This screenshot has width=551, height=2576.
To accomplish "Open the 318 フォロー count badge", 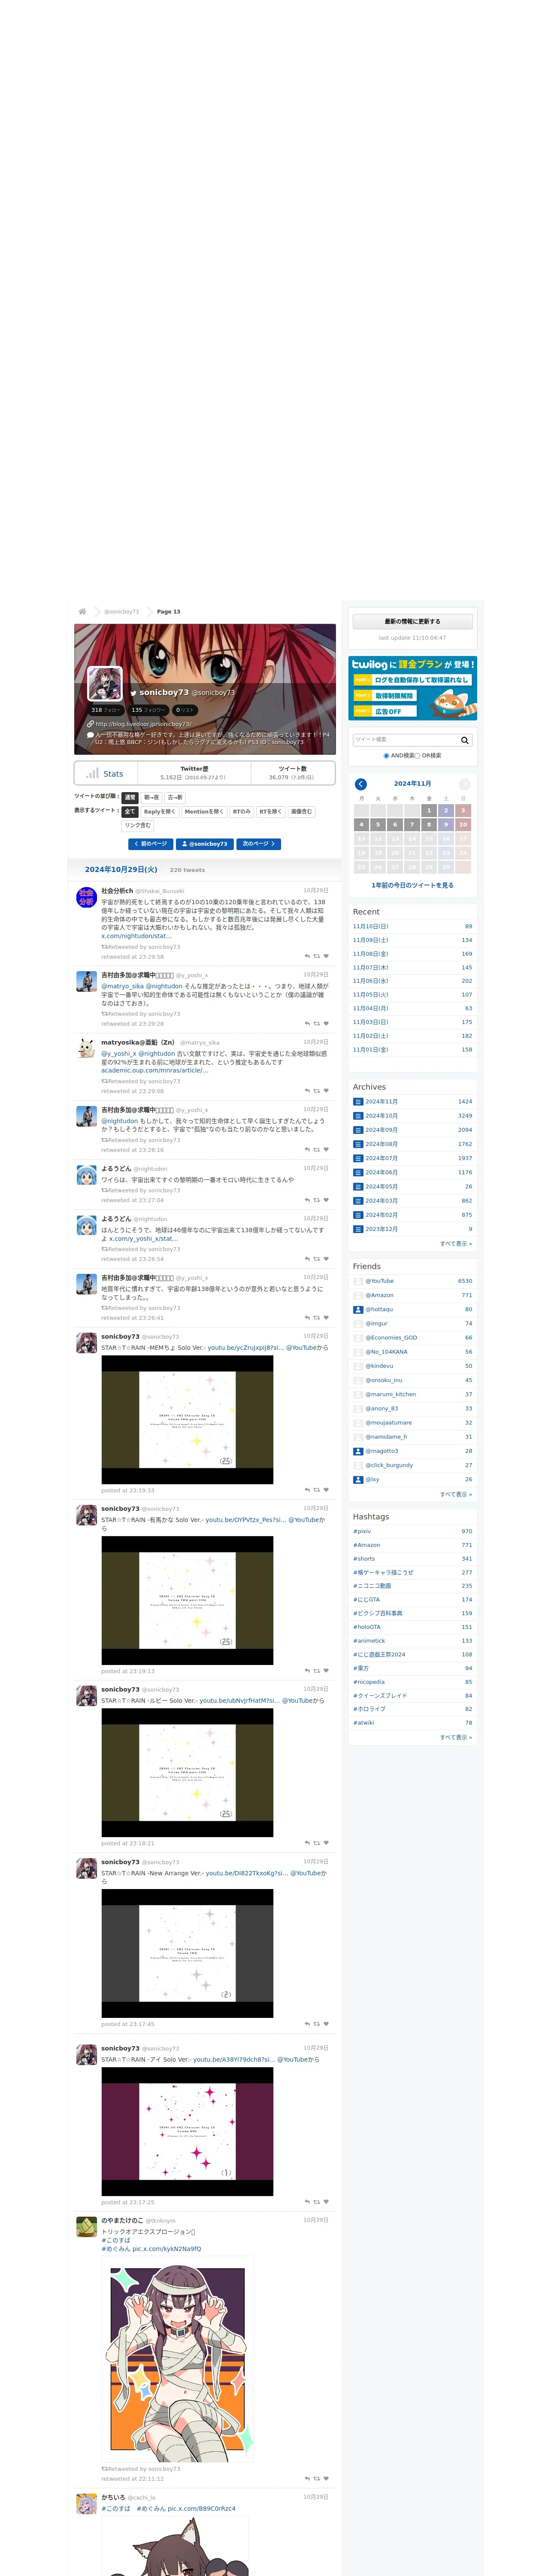I will click(x=106, y=710).
